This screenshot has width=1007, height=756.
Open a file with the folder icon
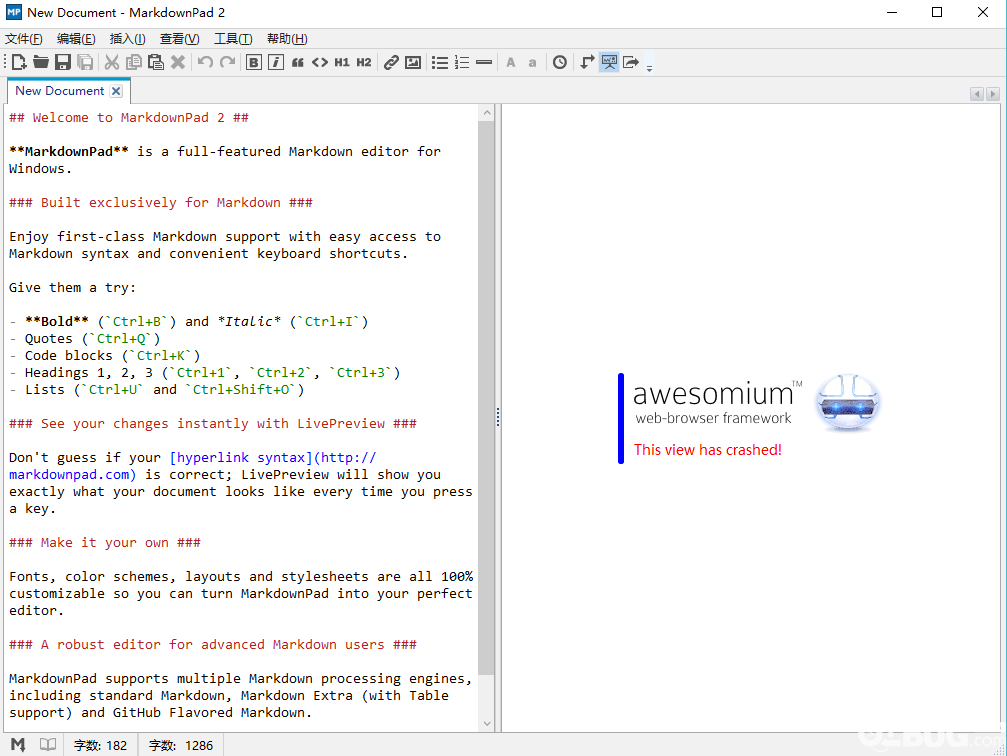click(x=40, y=62)
